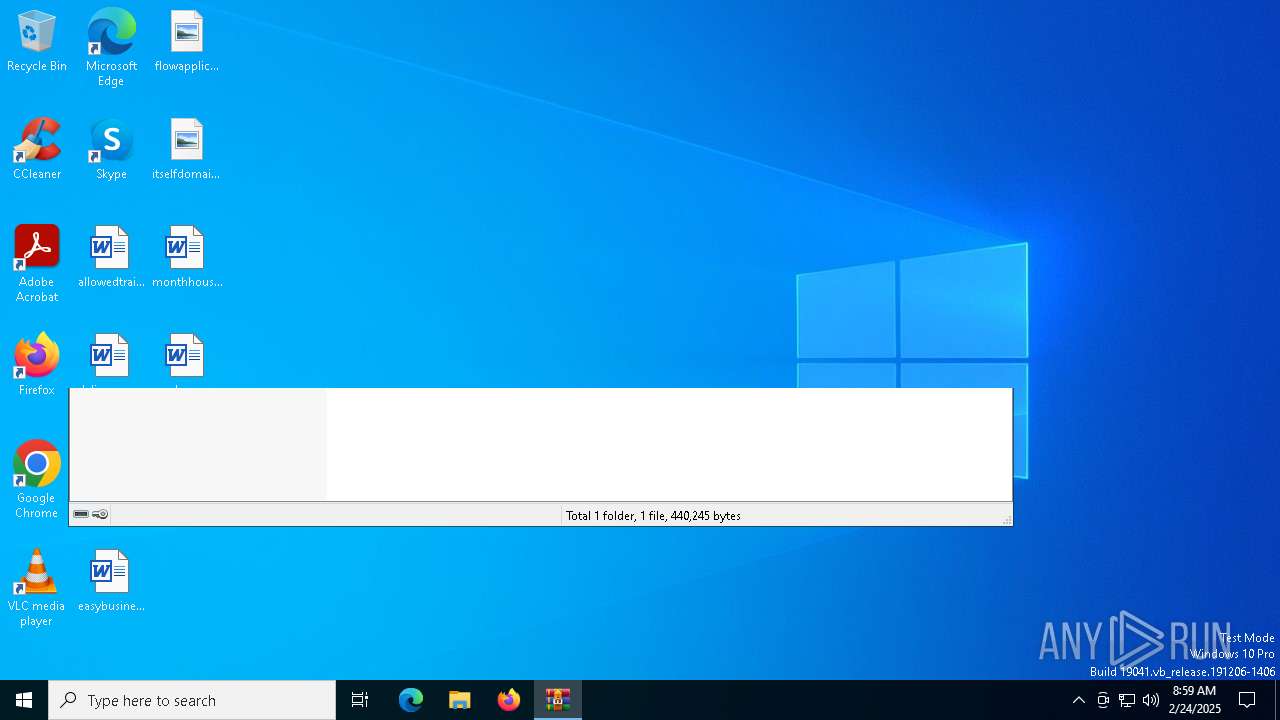Viewport: 1280px width, 720px height.
Task: Open the Recycle Bin desktop icon
Action: click(x=37, y=41)
